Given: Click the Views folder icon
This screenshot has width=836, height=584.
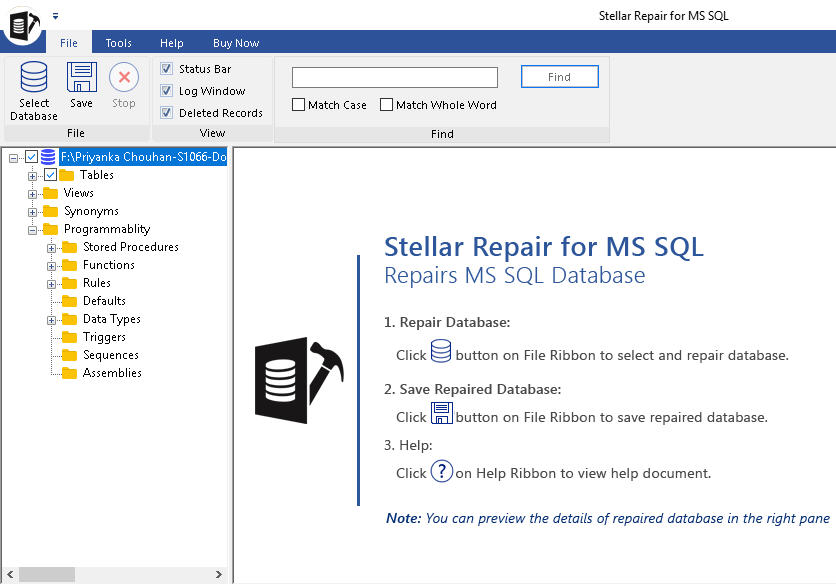Looking at the screenshot, I should click(51, 193).
